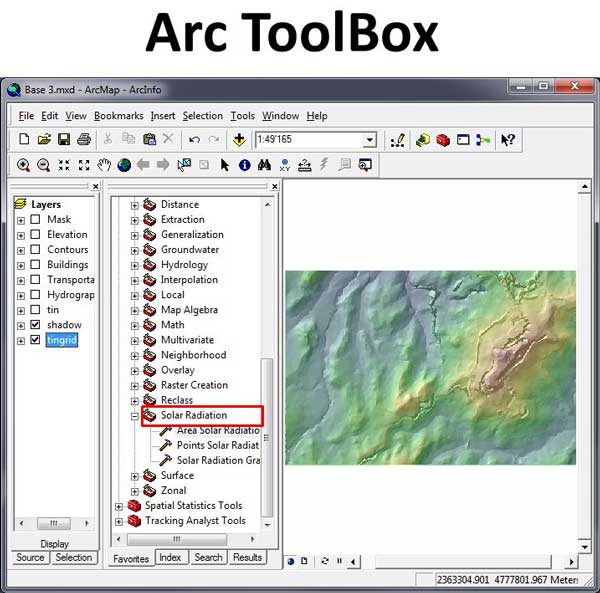Click the Fixed Zoom In icon

coord(64,165)
